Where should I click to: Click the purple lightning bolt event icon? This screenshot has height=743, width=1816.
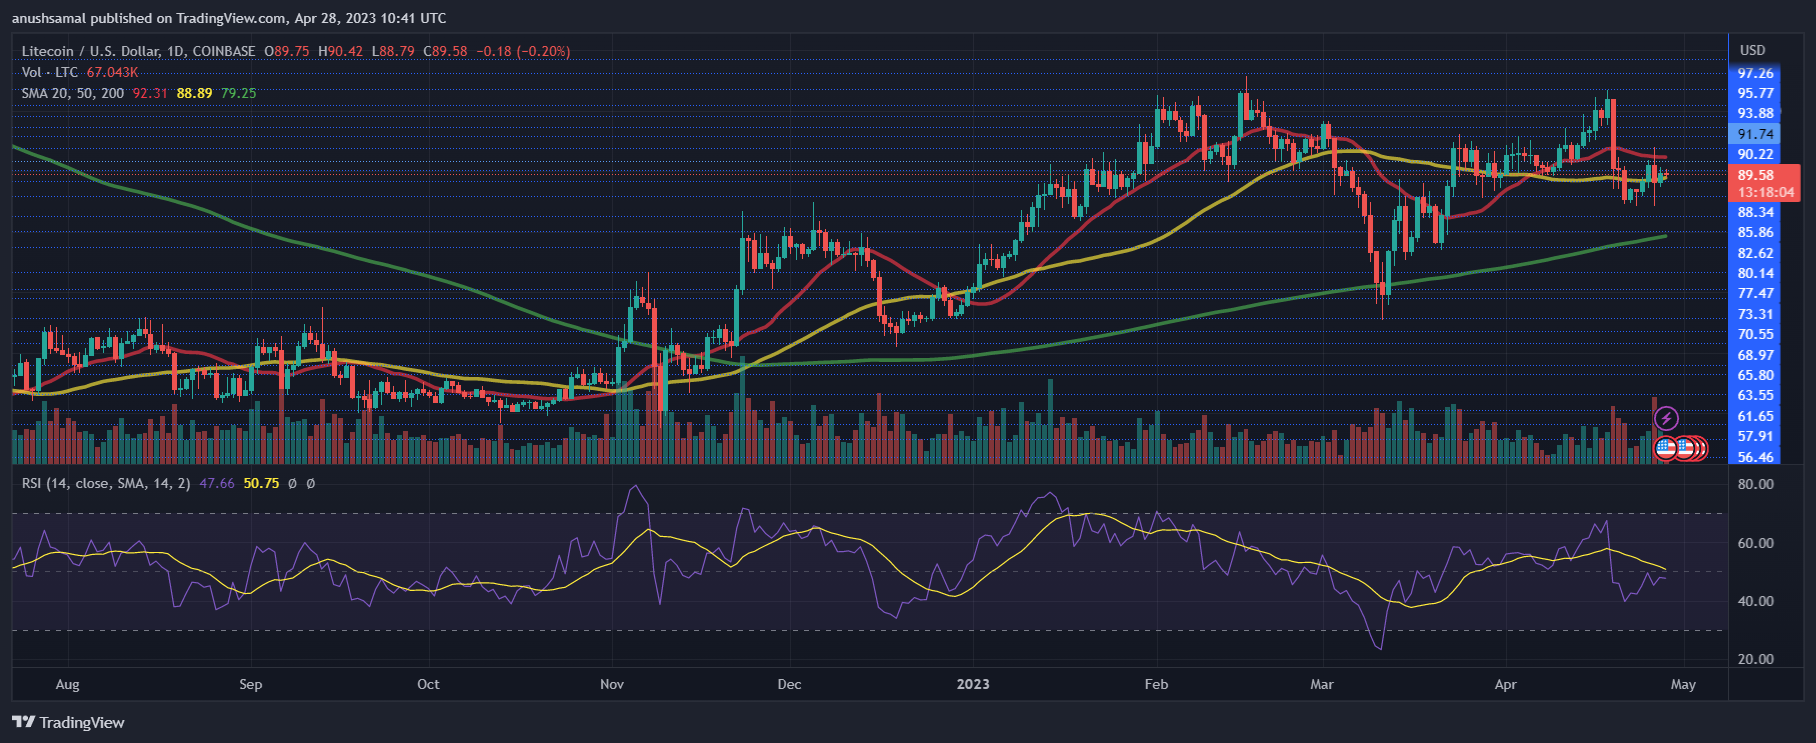coord(1666,418)
